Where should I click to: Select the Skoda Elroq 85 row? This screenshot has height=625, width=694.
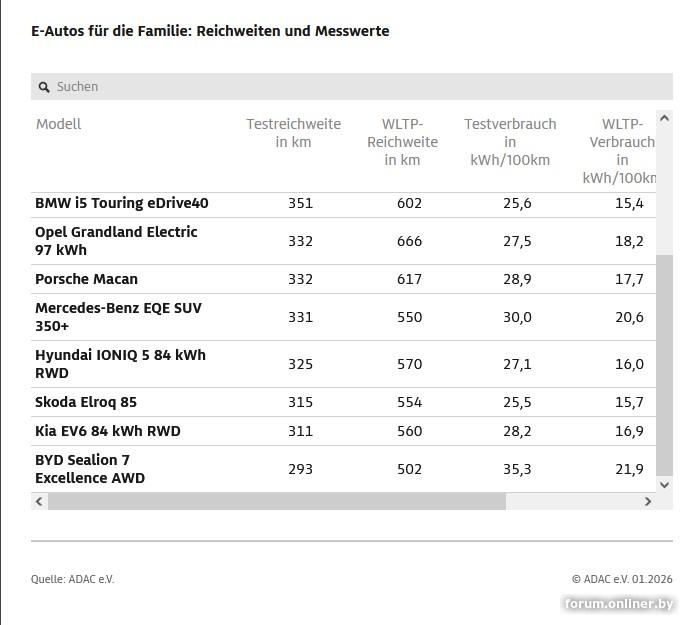[86, 402]
